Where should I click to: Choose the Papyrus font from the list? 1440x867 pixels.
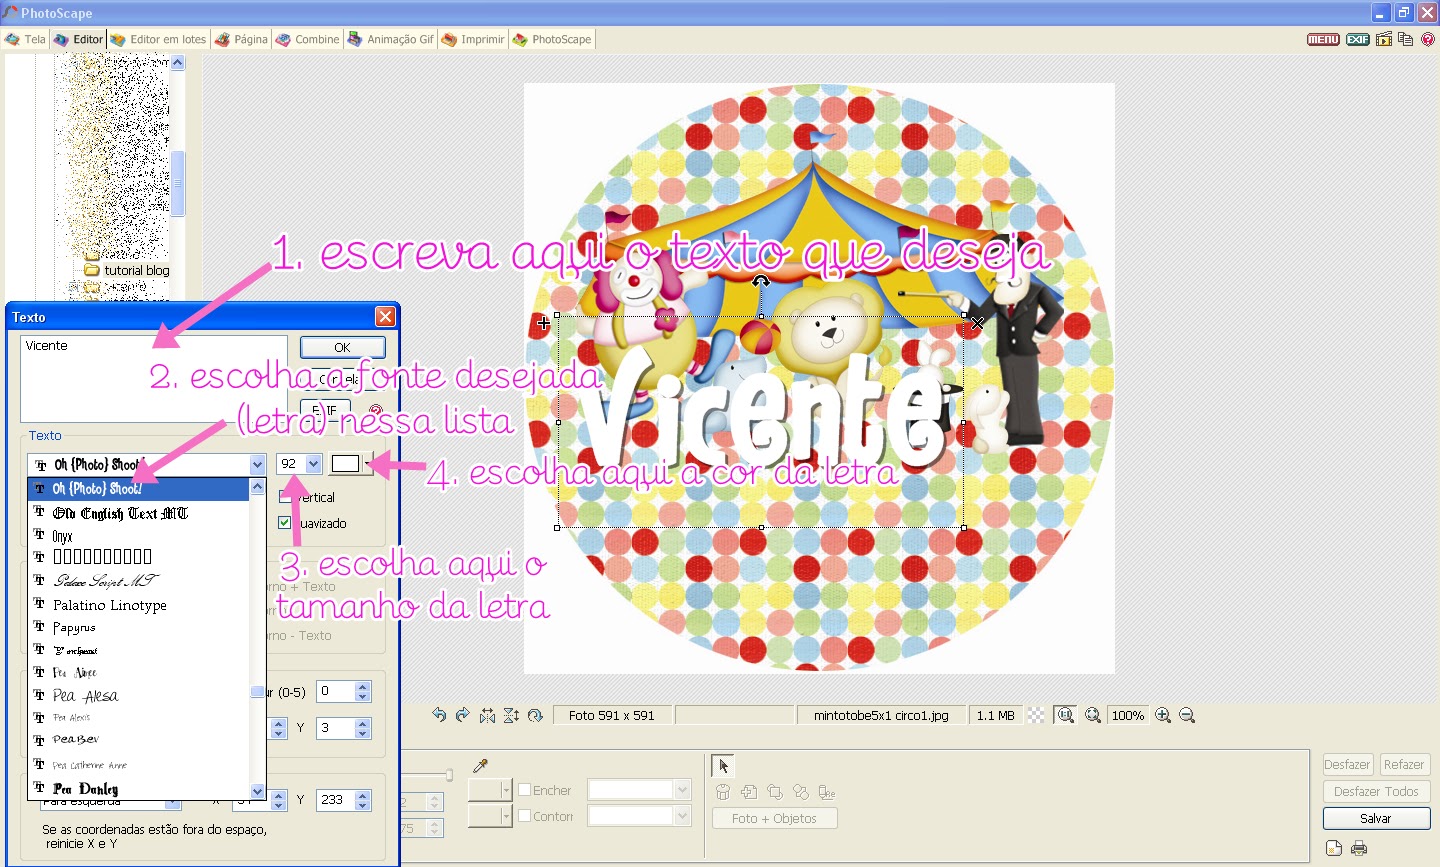138,627
